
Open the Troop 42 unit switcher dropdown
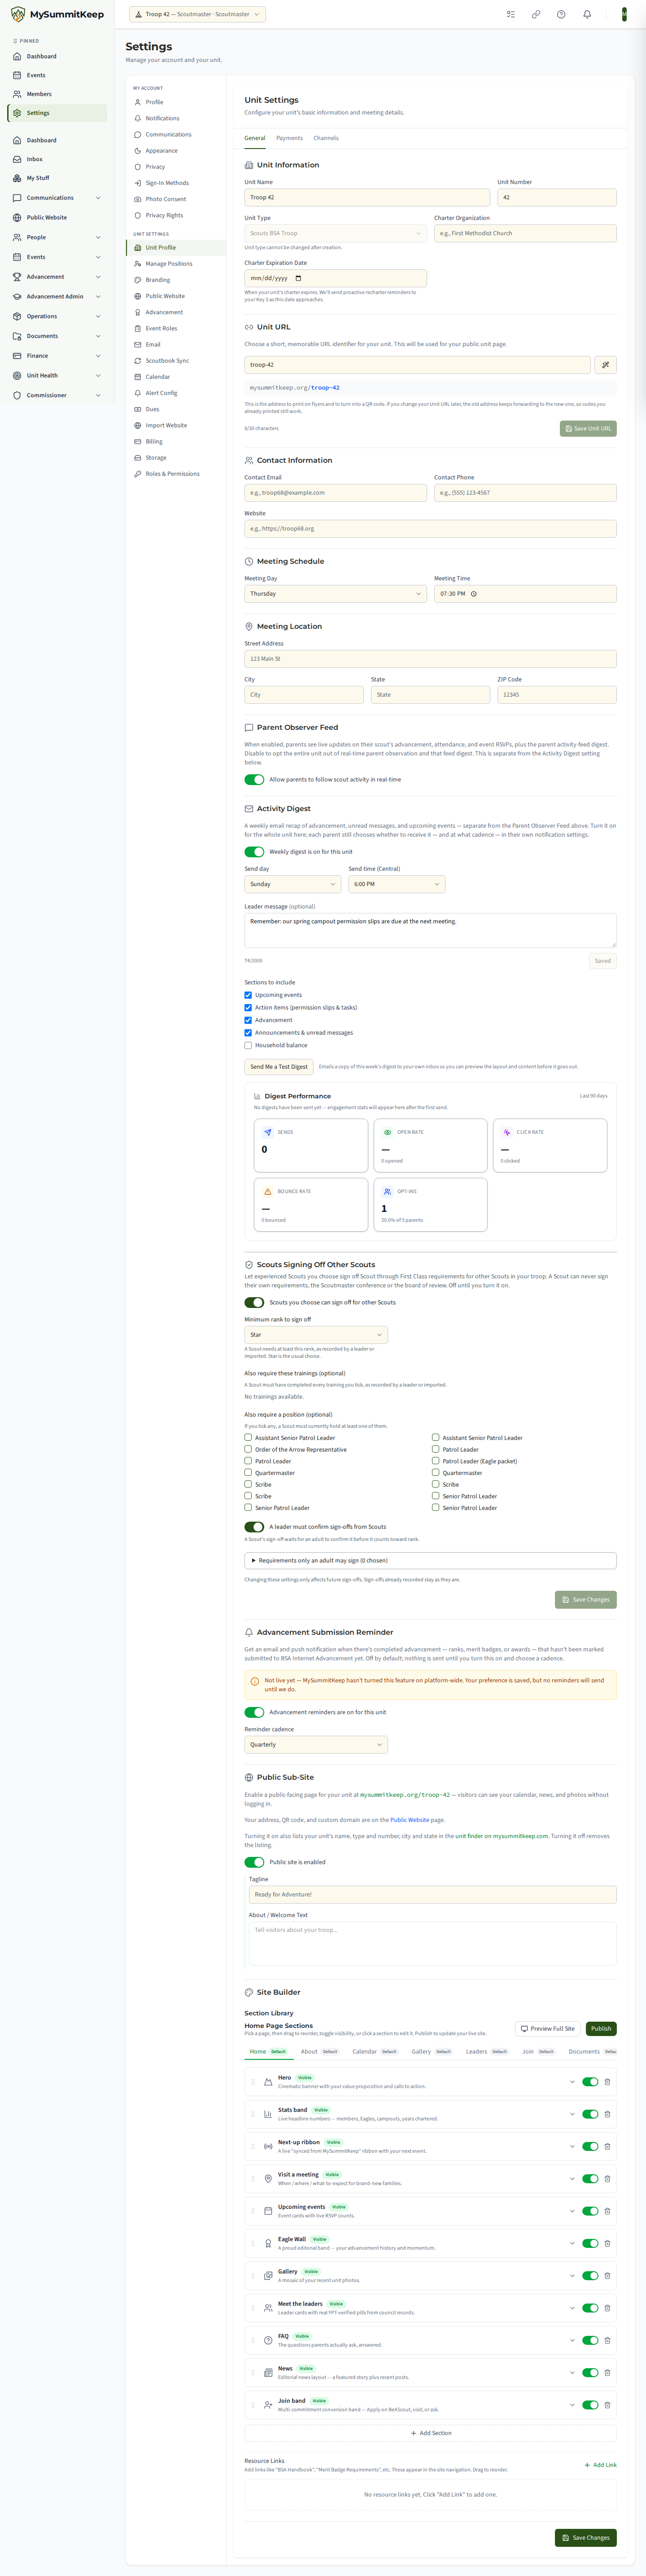tap(198, 14)
